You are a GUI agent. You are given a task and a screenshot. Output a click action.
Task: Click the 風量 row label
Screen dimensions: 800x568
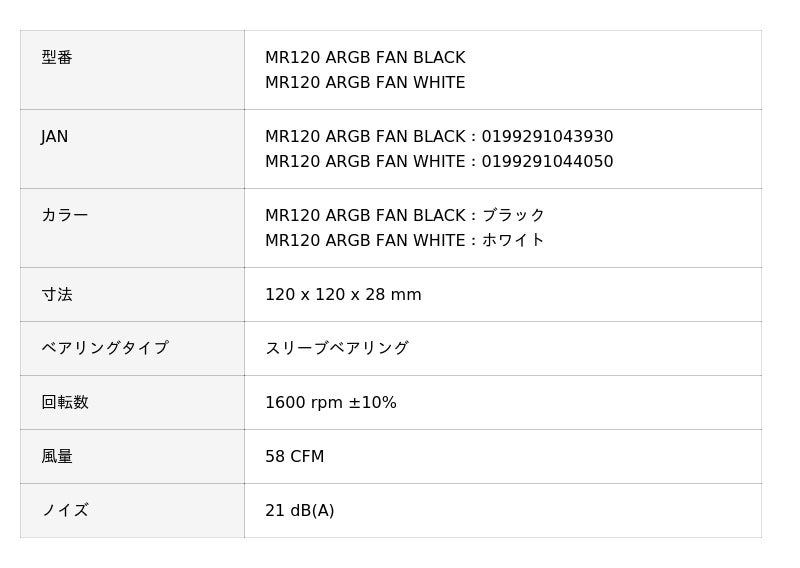(x=57, y=456)
